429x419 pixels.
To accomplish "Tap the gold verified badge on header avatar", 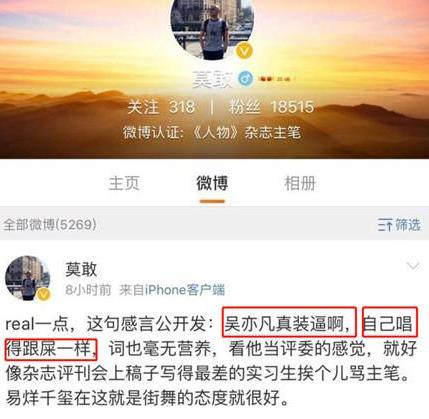I will pos(245,51).
